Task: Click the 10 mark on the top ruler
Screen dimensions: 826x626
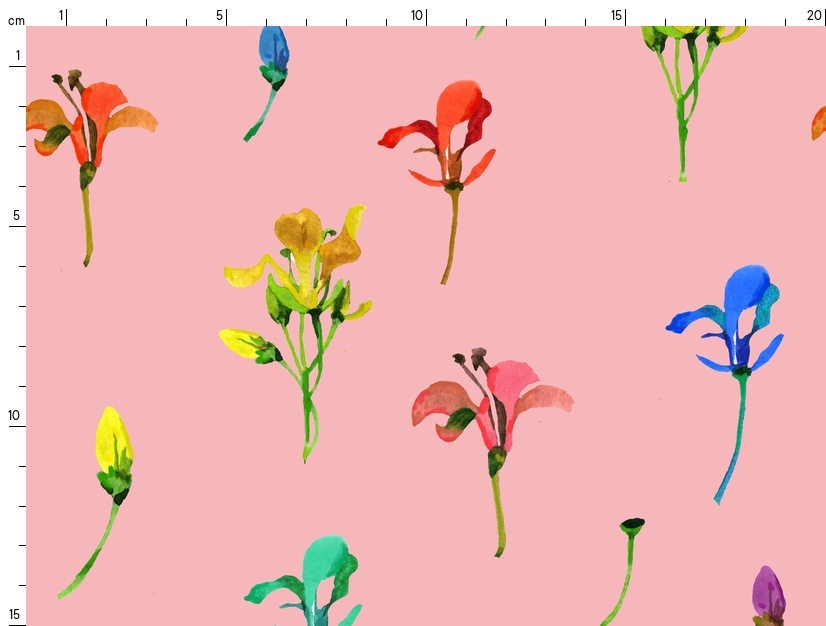Action: click(417, 15)
